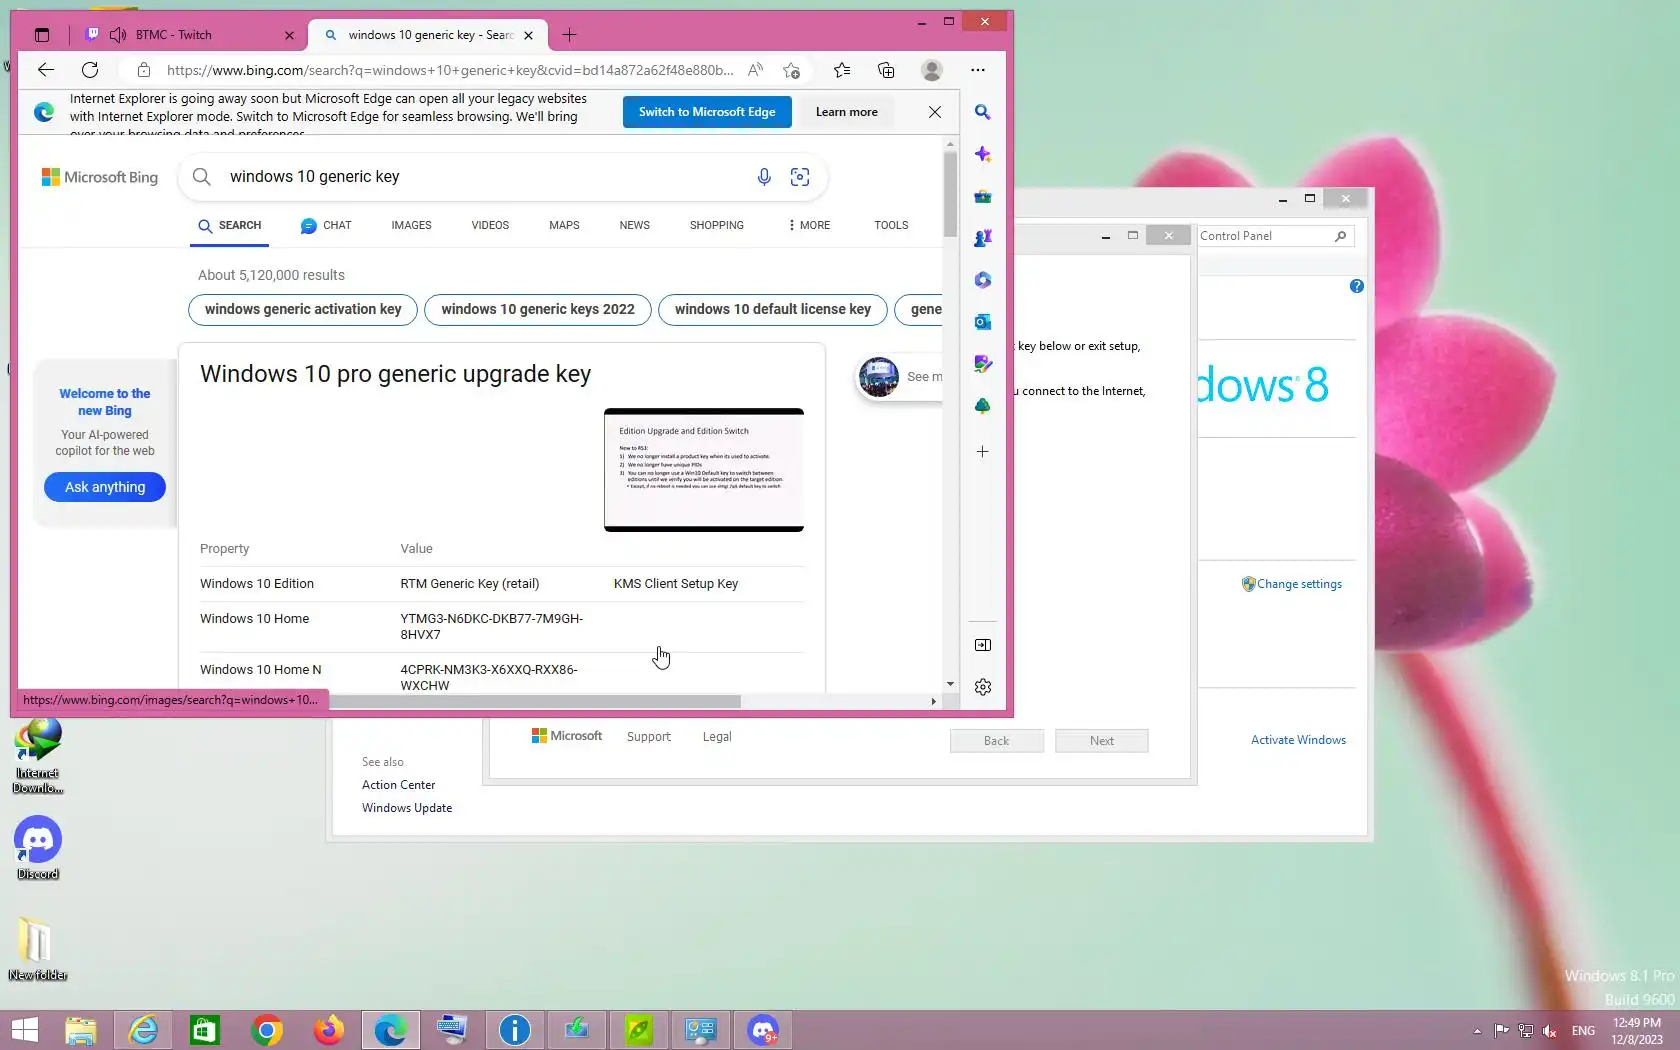
Task: Open tab actions menu icon
Action: pos(42,35)
